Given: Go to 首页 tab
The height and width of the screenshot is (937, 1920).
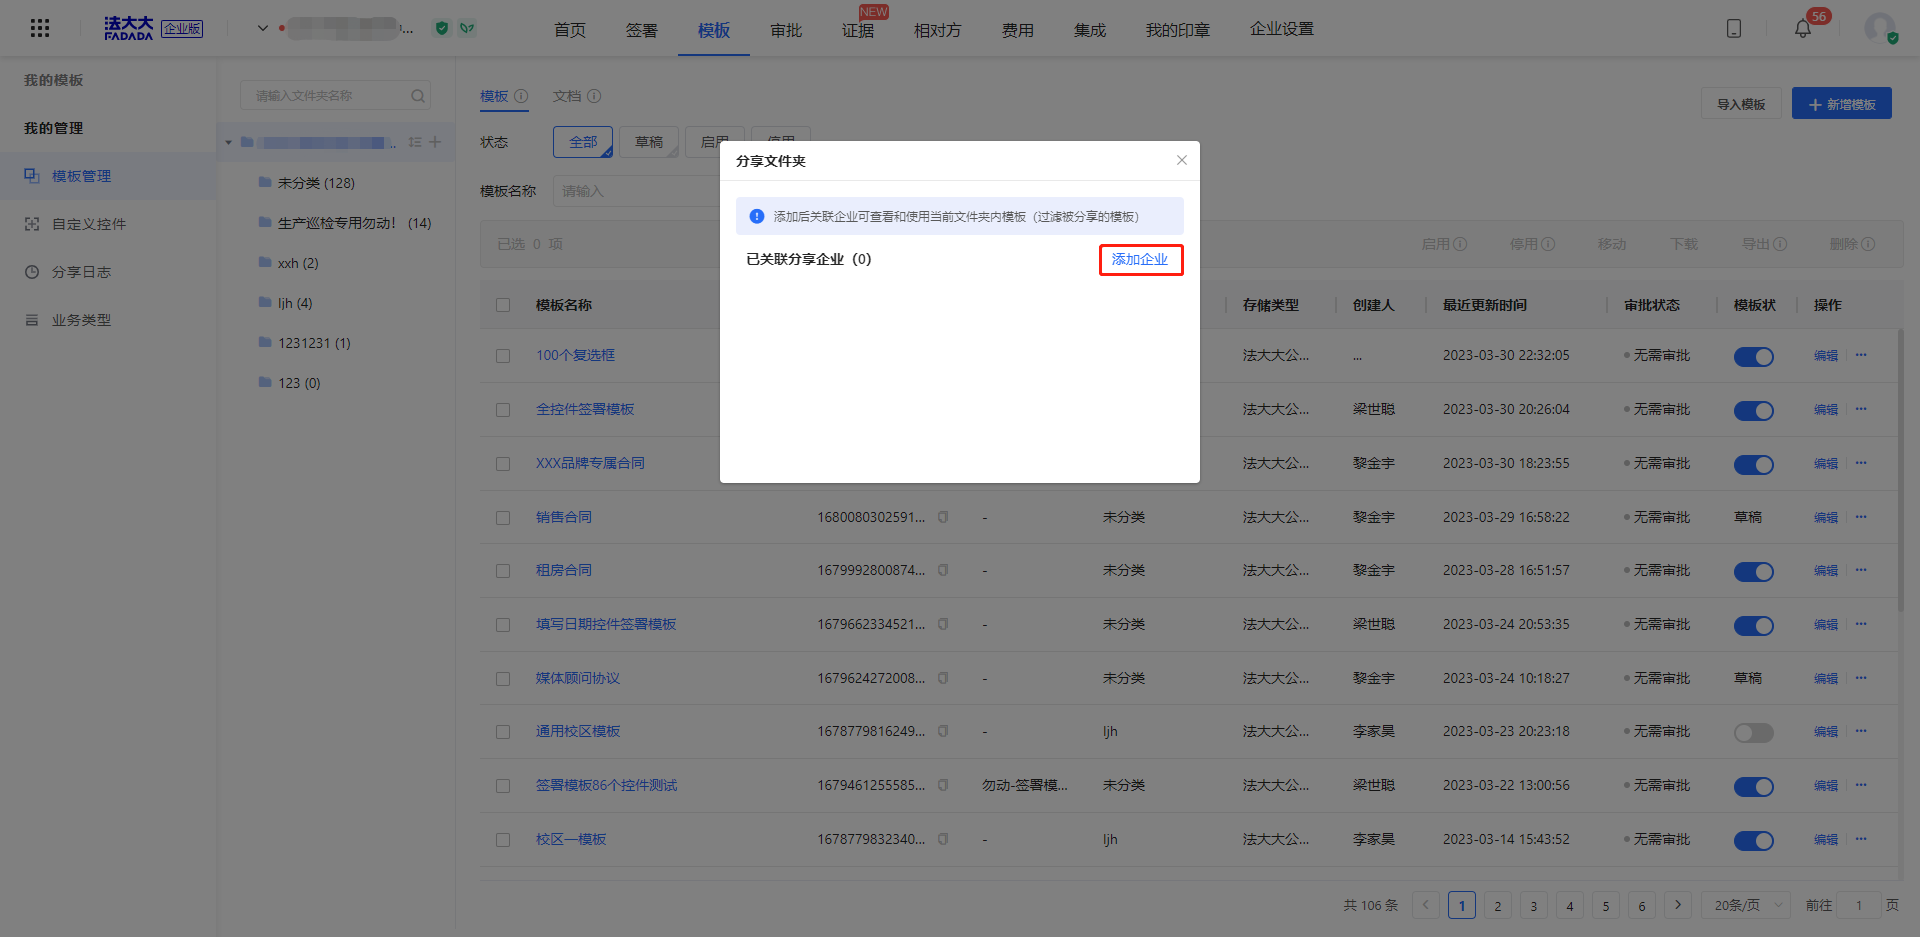Looking at the screenshot, I should (x=570, y=30).
